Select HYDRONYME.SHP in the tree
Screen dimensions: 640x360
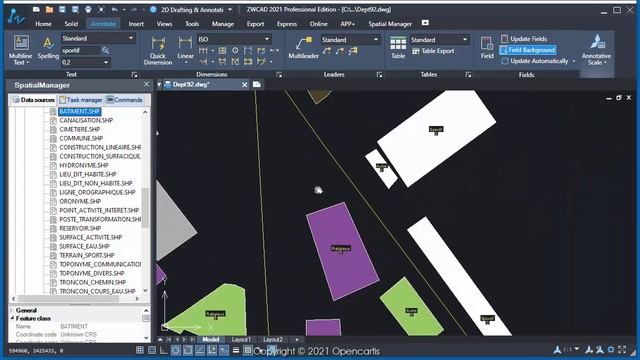click(84, 165)
